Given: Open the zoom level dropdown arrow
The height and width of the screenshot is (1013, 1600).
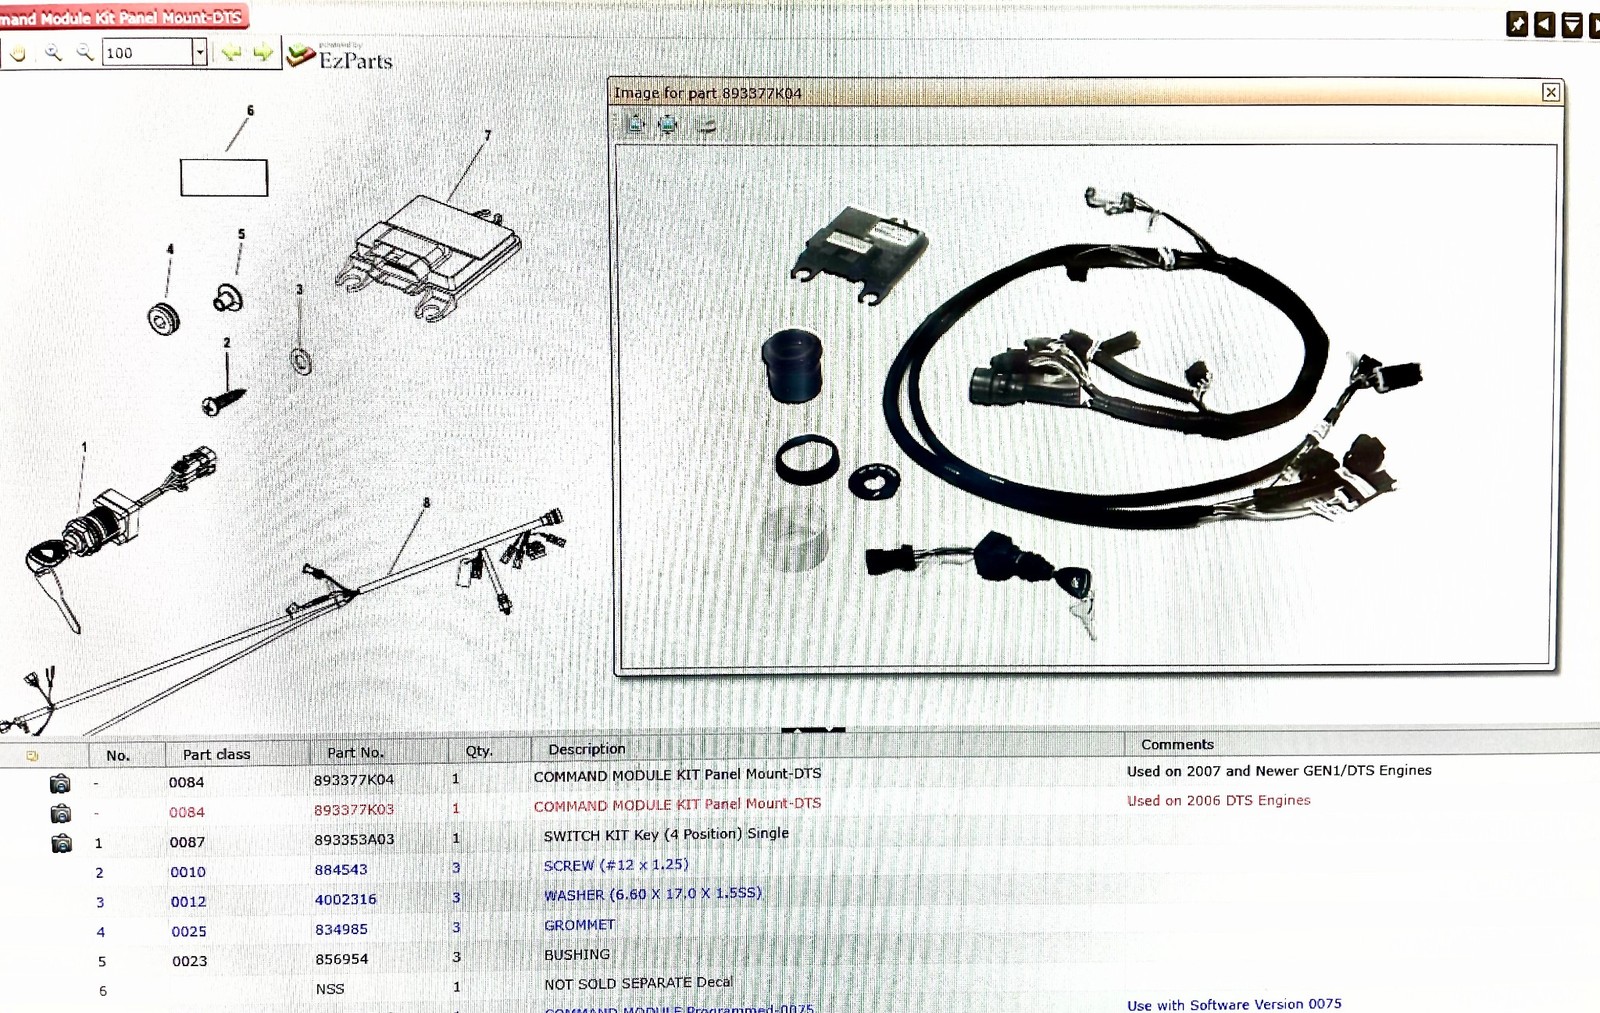Looking at the screenshot, I should (x=200, y=52).
